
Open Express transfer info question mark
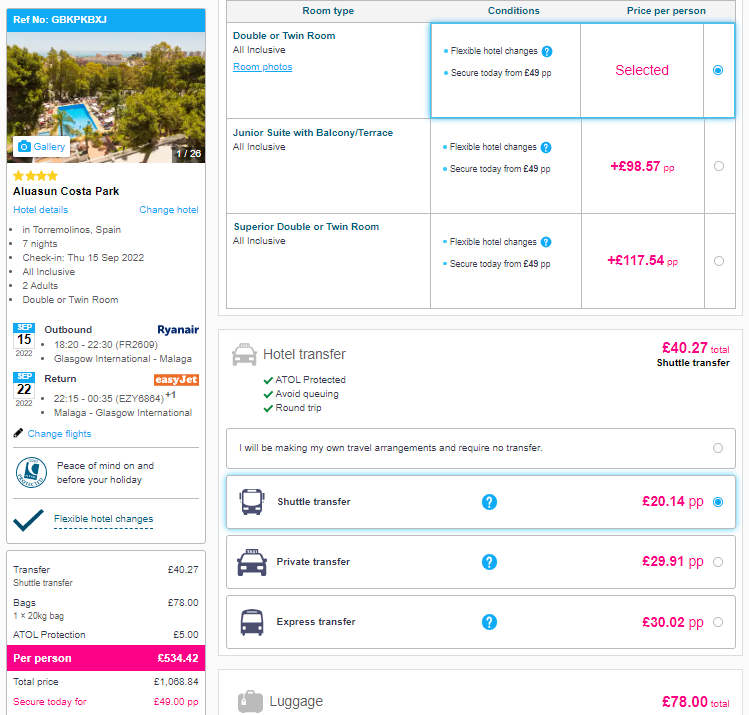(x=489, y=622)
